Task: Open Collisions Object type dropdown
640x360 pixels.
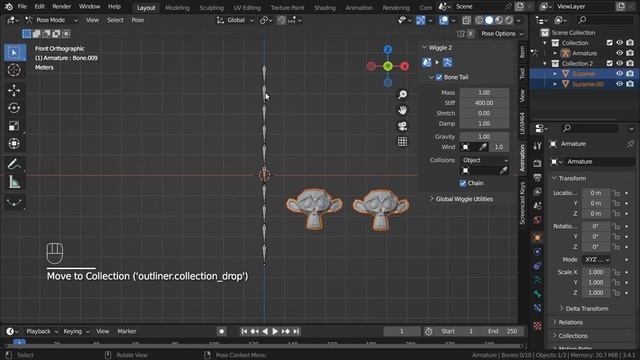Action: [485, 160]
